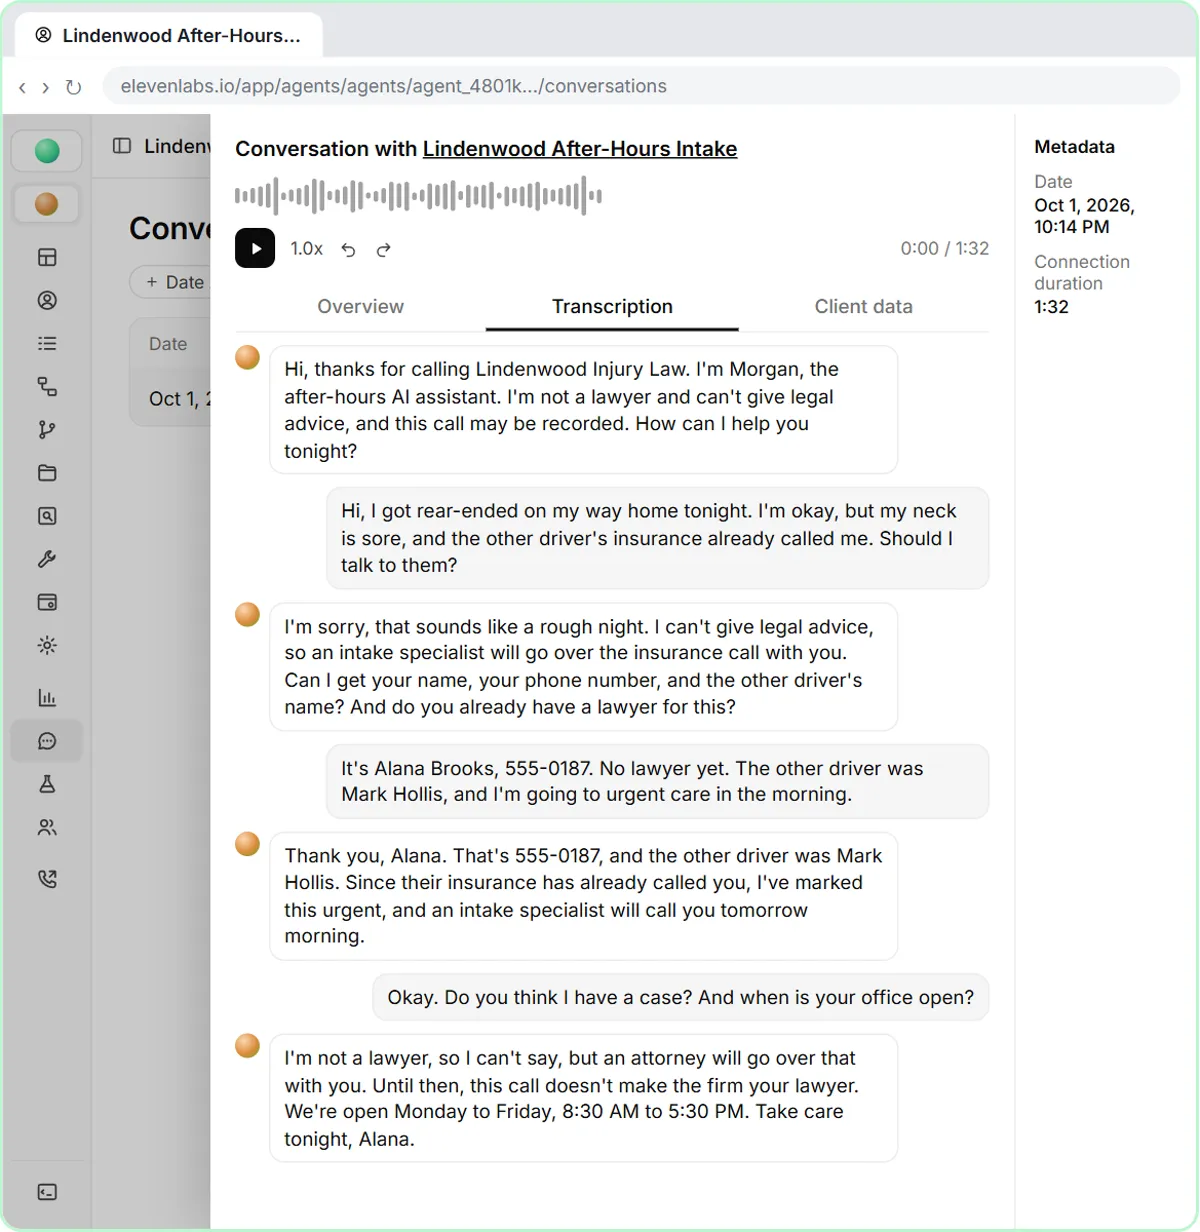Open the search-in-box icon in sidebar
Viewport: 1200px width, 1232px height.
coord(47,516)
